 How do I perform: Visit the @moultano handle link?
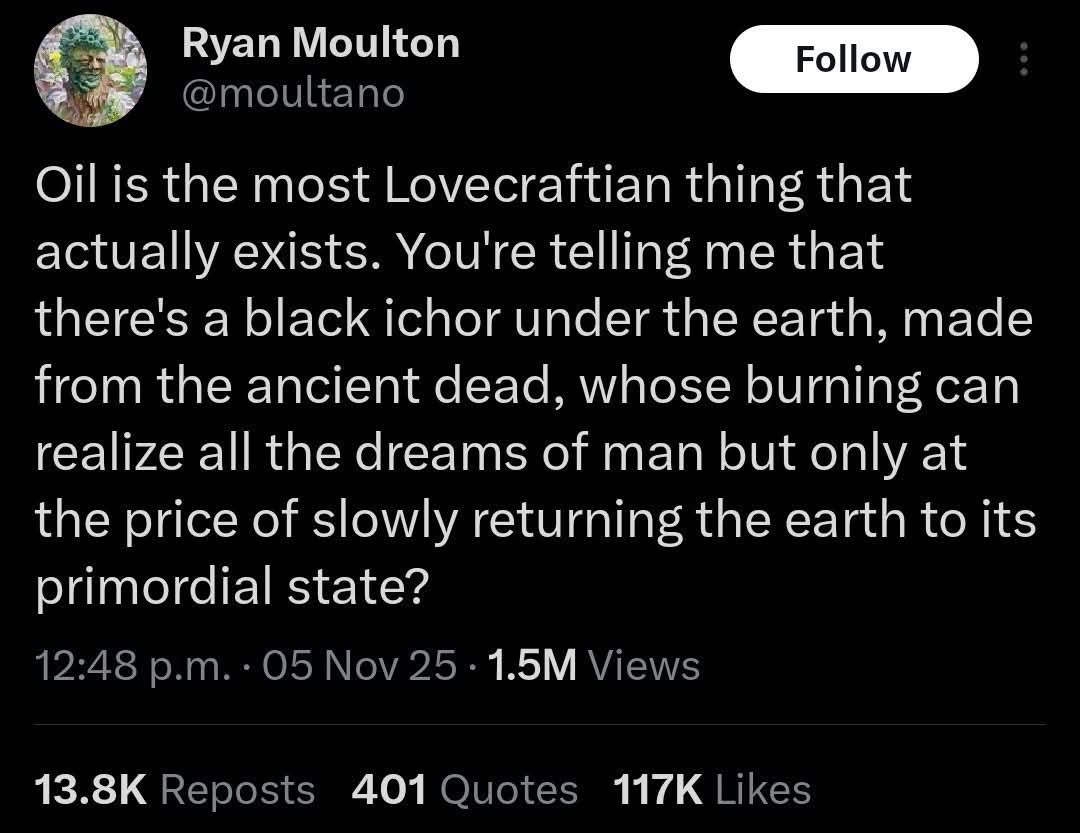tap(292, 93)
